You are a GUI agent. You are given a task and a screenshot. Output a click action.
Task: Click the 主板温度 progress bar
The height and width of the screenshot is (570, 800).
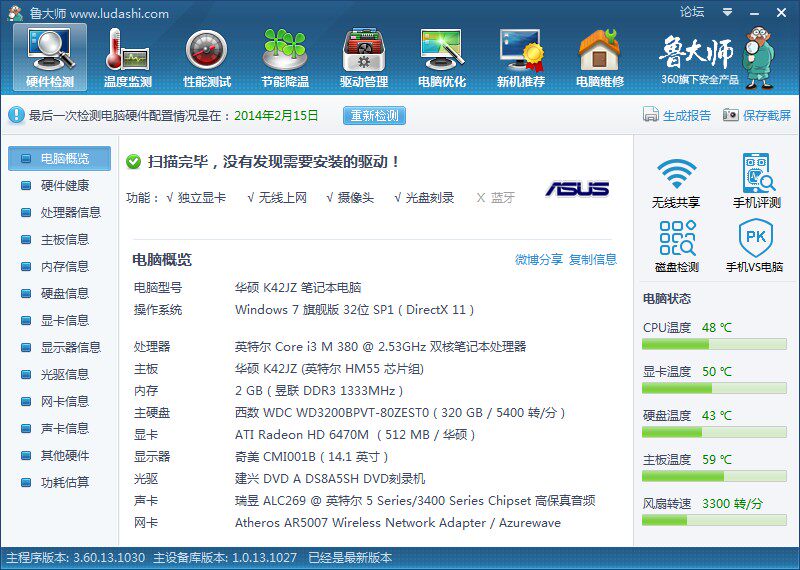tap(714, 477)
